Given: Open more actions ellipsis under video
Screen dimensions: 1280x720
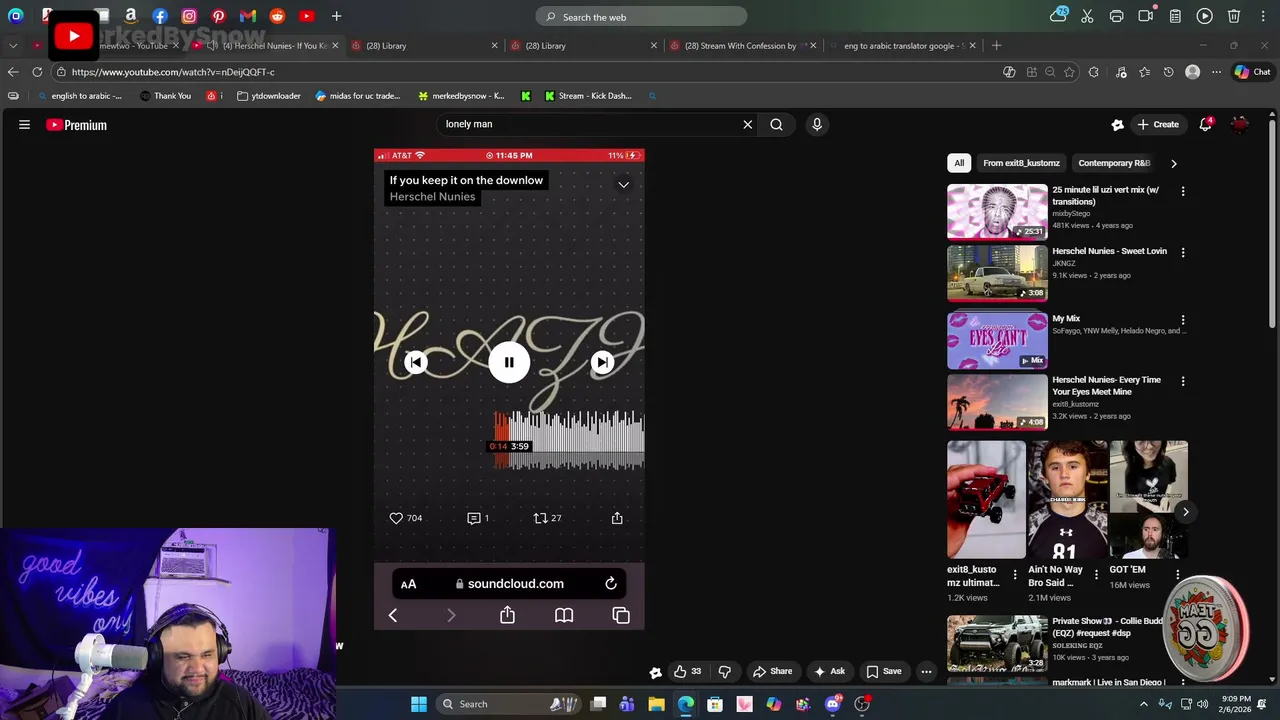Looking at the screenshot, I should click(927, 671).
